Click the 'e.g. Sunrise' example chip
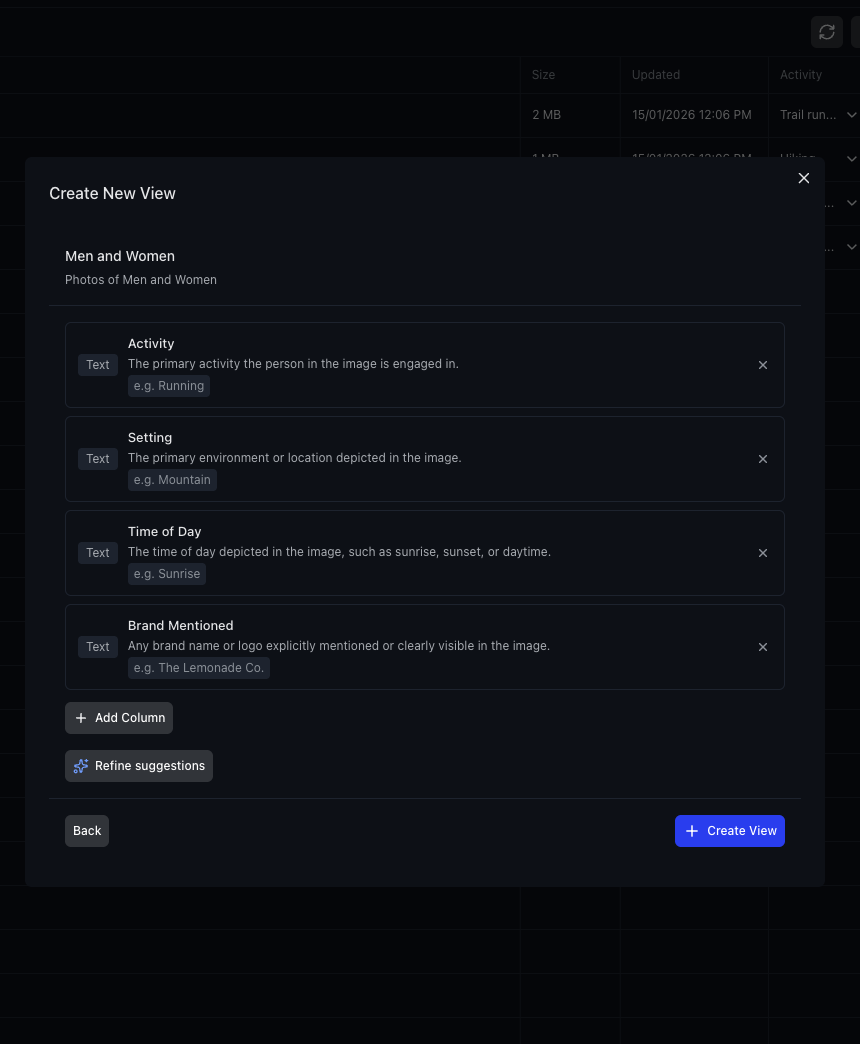This screenshot has height=1044, width=860. pyautogui.click(x=167, y=574)
